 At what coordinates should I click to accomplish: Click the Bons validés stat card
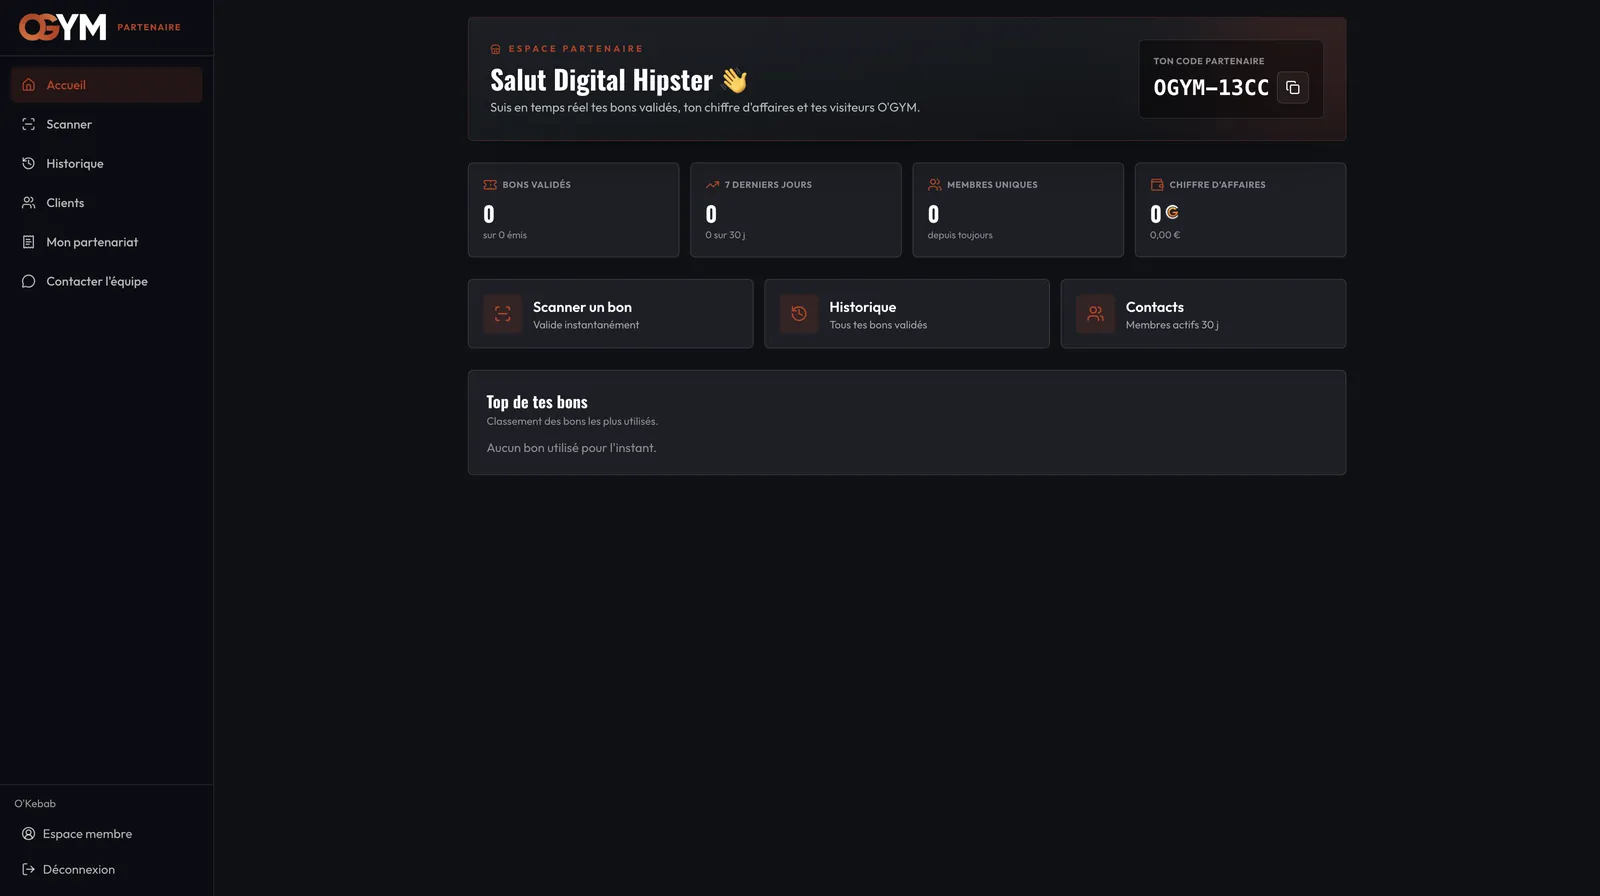click(x=573, y=210)
